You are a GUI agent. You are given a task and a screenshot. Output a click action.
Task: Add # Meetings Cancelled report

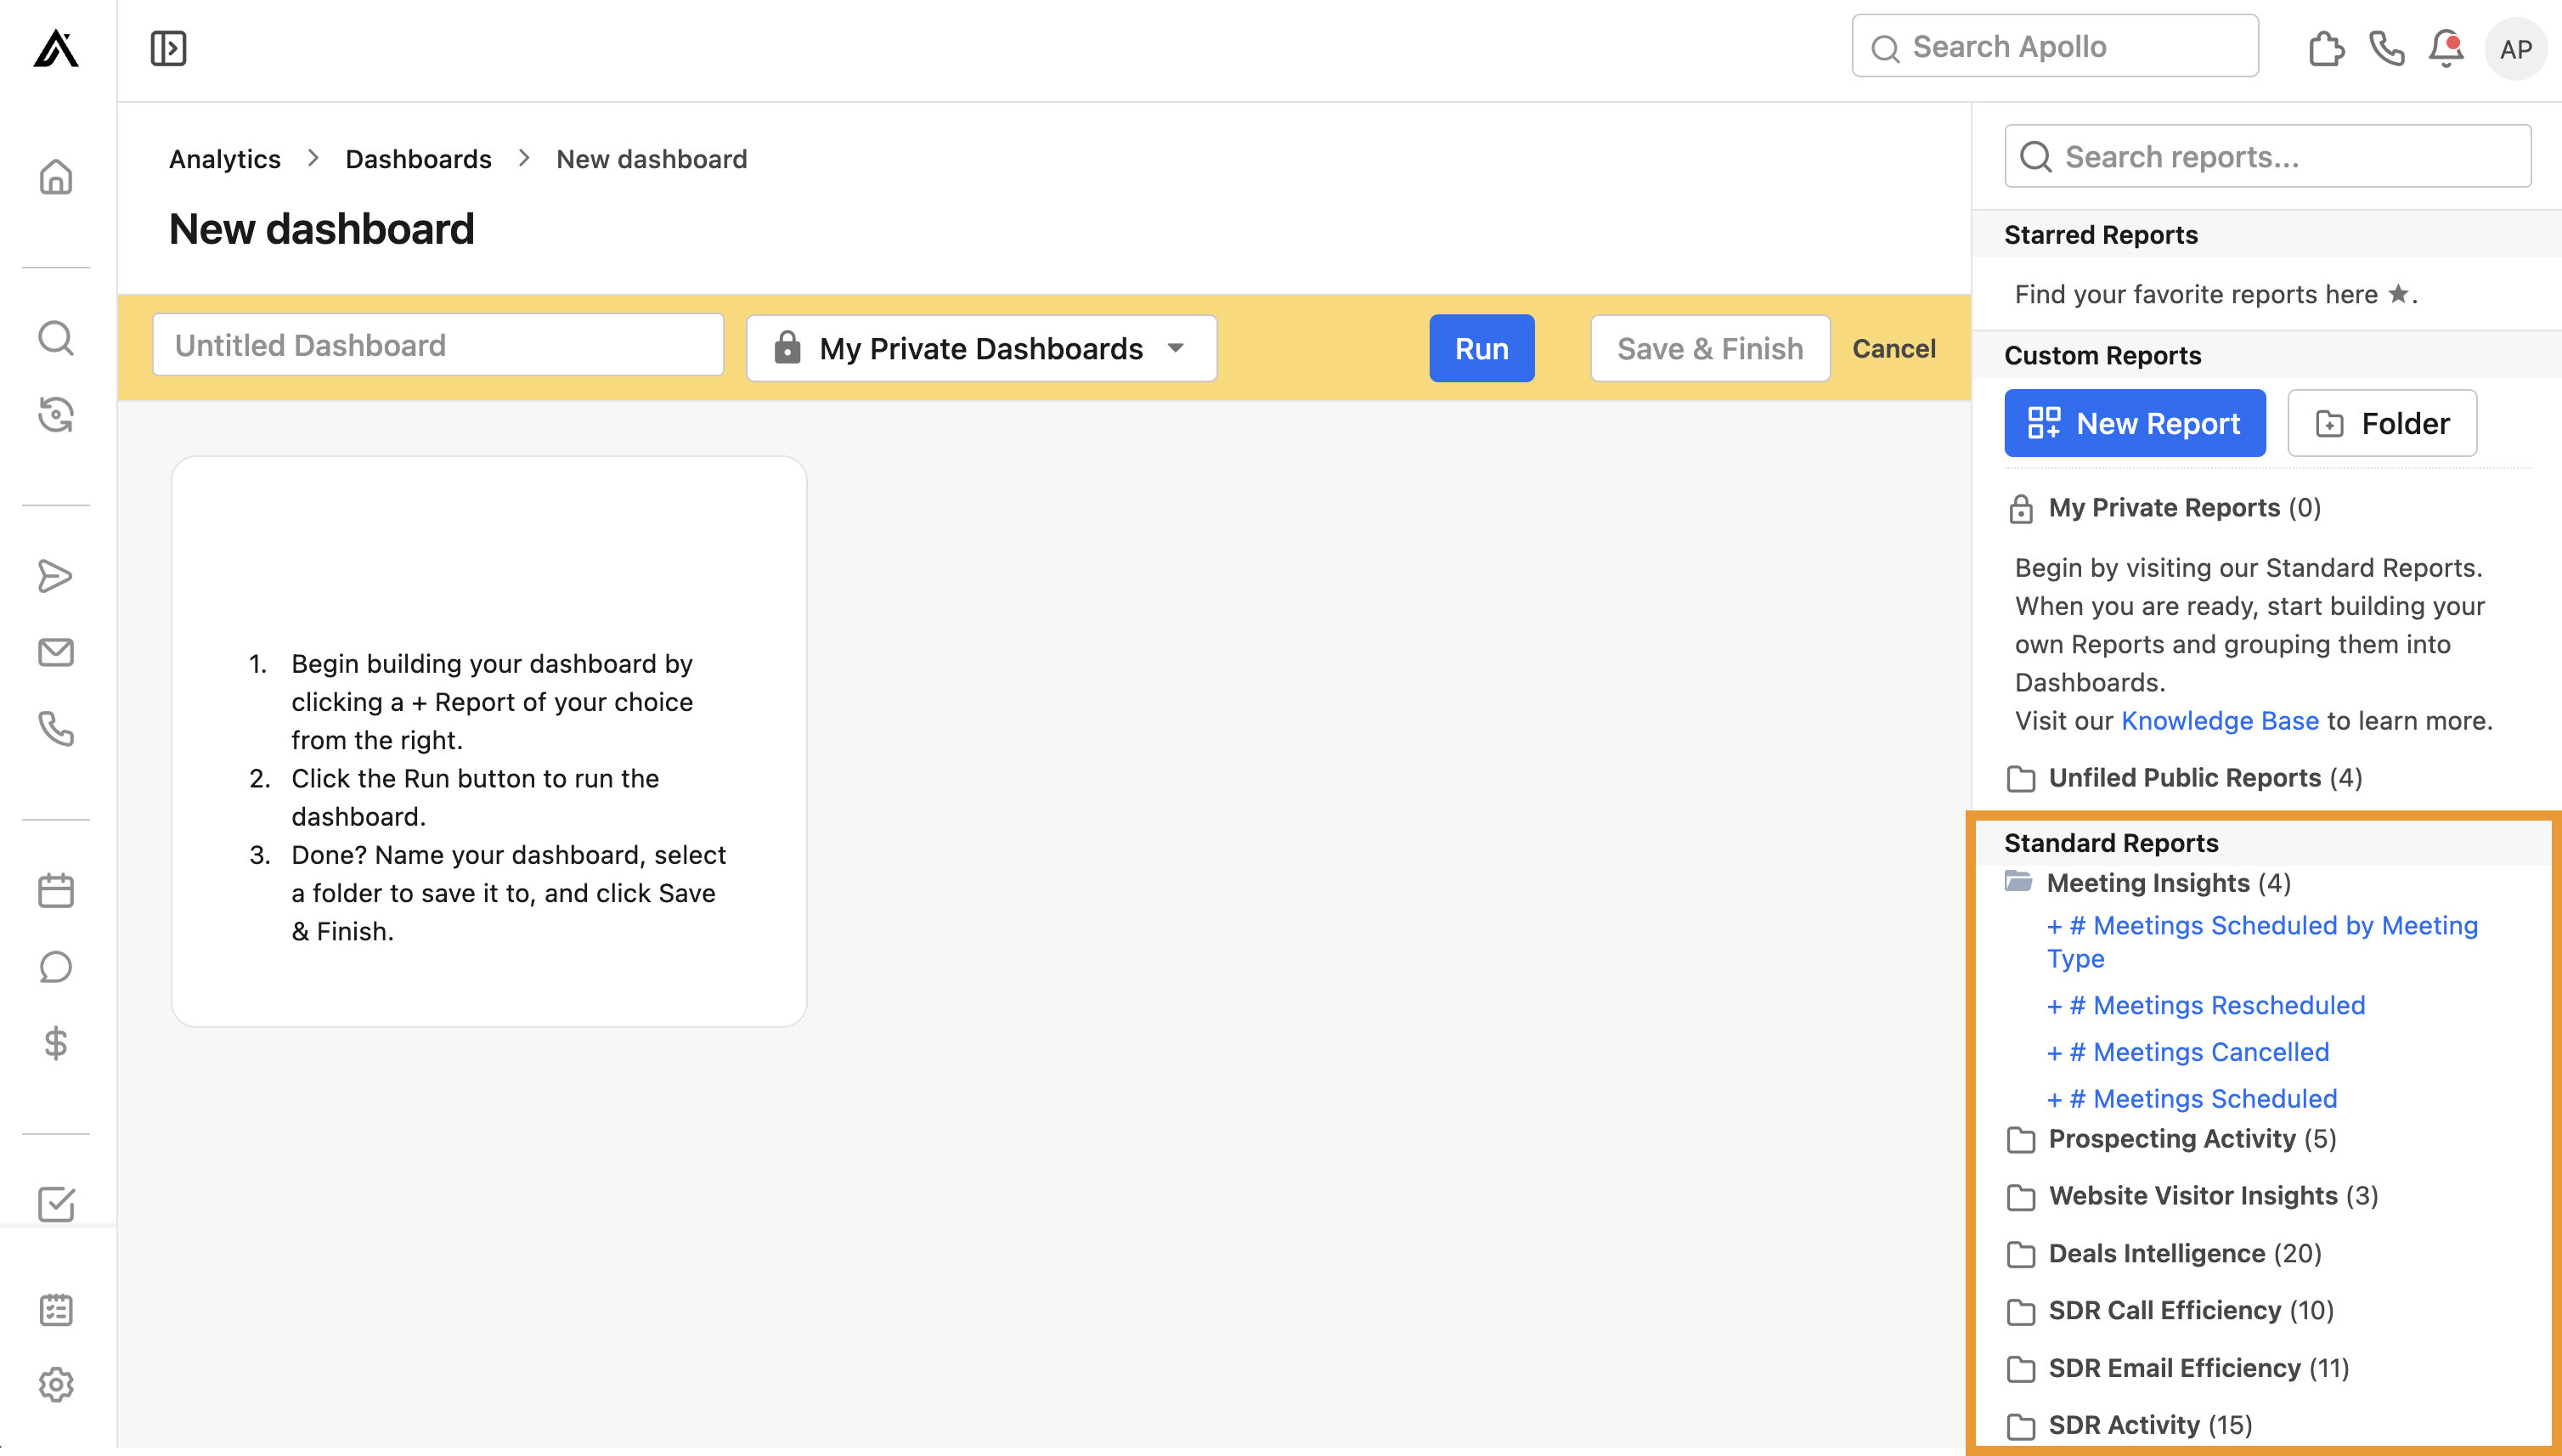[x=2187, y=1052]
